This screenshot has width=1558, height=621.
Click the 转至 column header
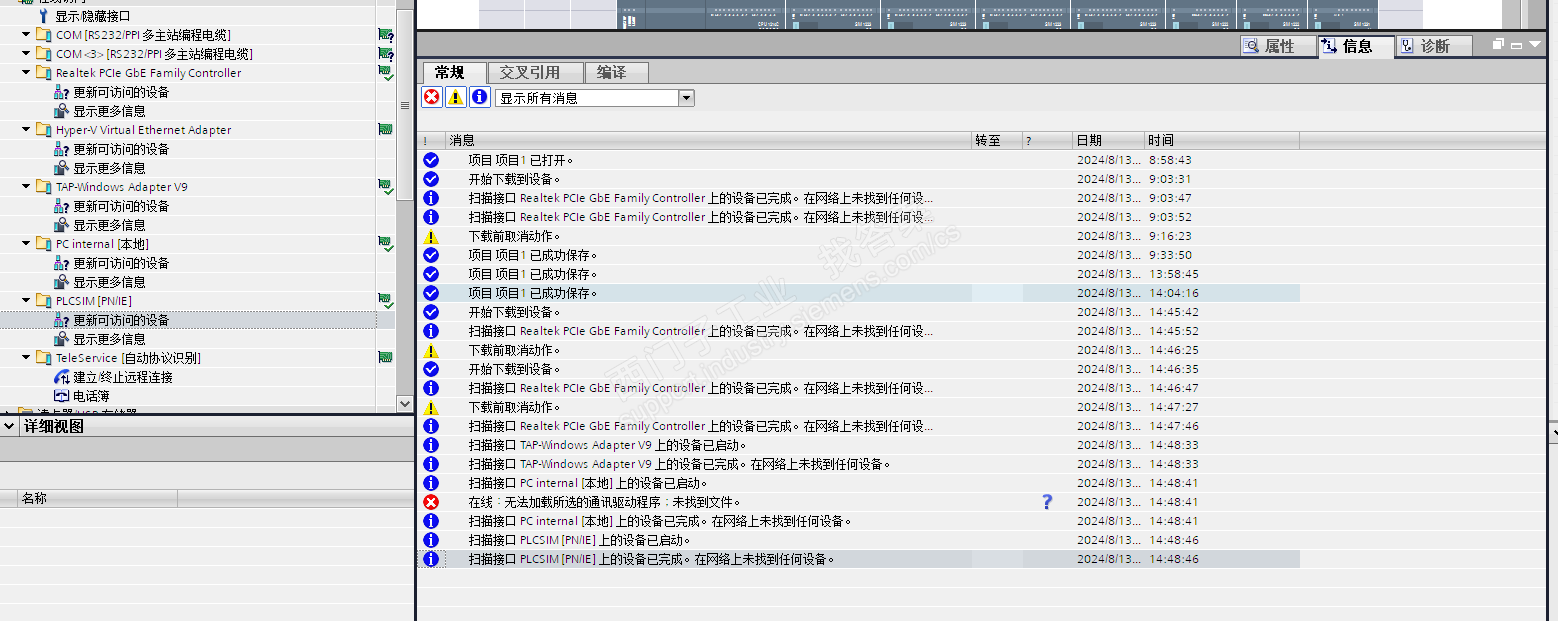tap(997, 141)
